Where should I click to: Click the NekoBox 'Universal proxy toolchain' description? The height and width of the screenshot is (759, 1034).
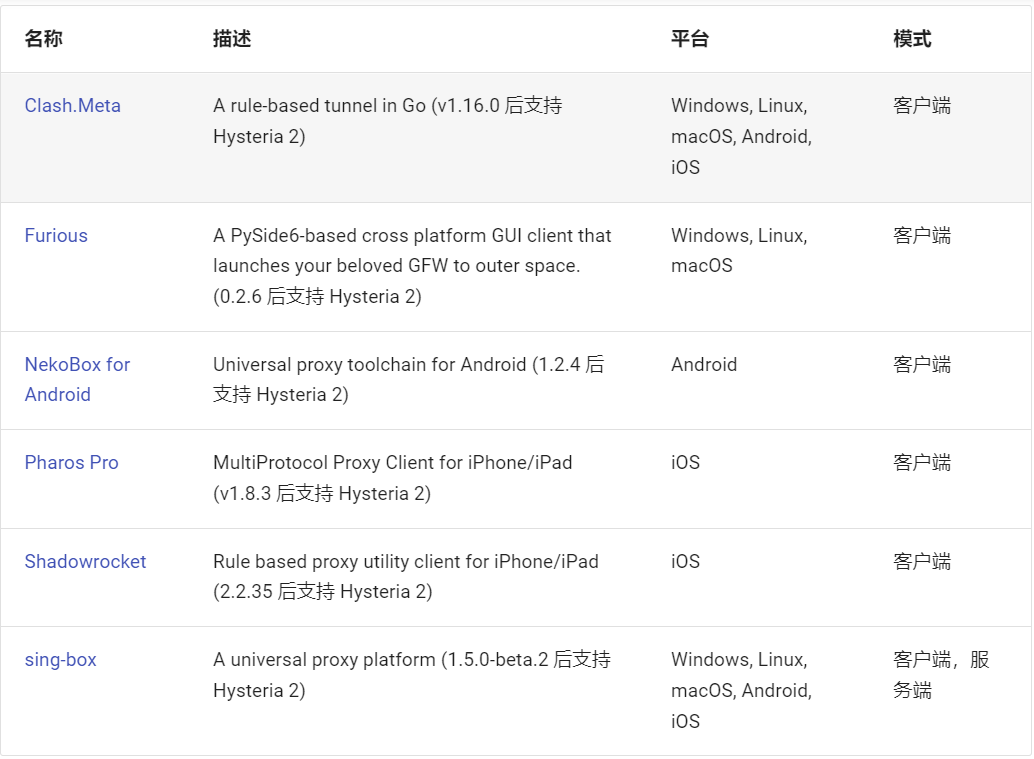pos(409,379)
